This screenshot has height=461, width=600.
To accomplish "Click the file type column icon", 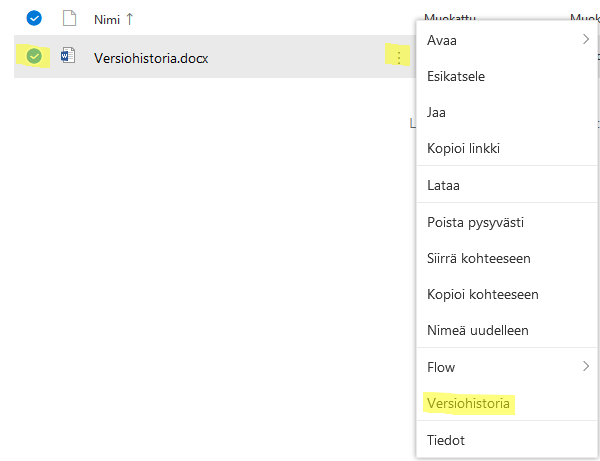I will (x=69, y=18).
